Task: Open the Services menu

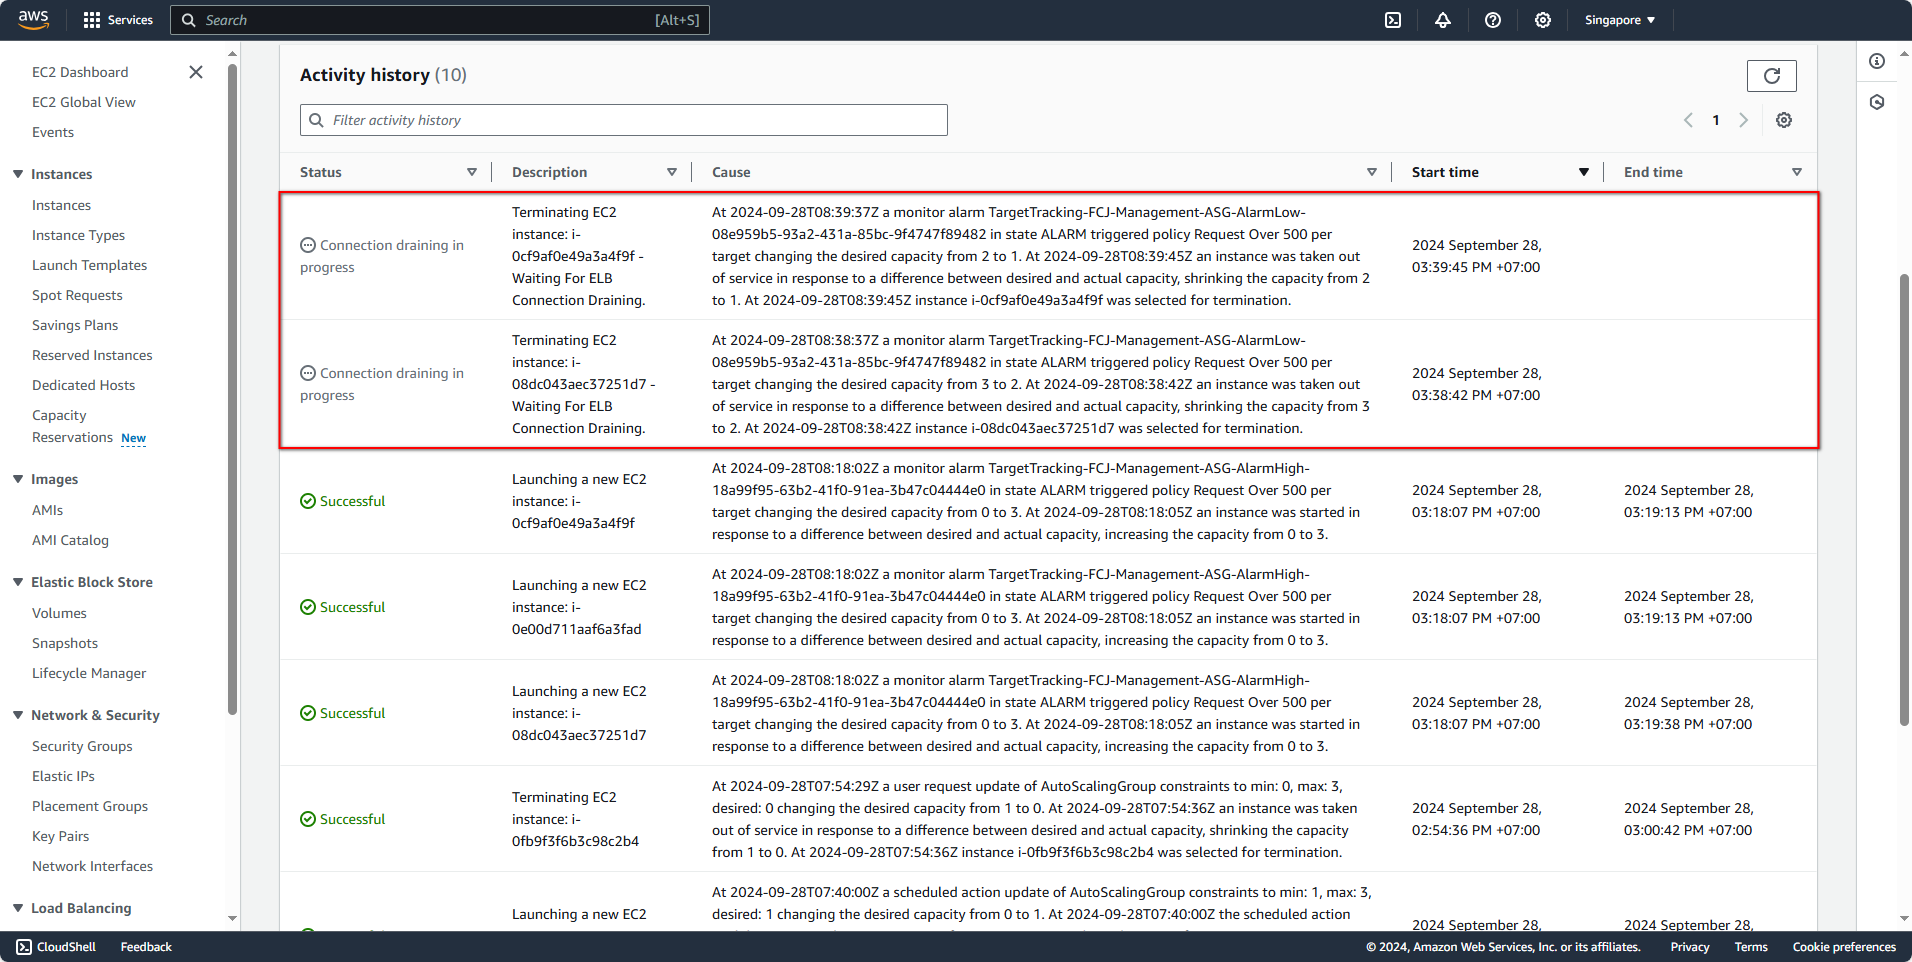Action: click(118, 20)
